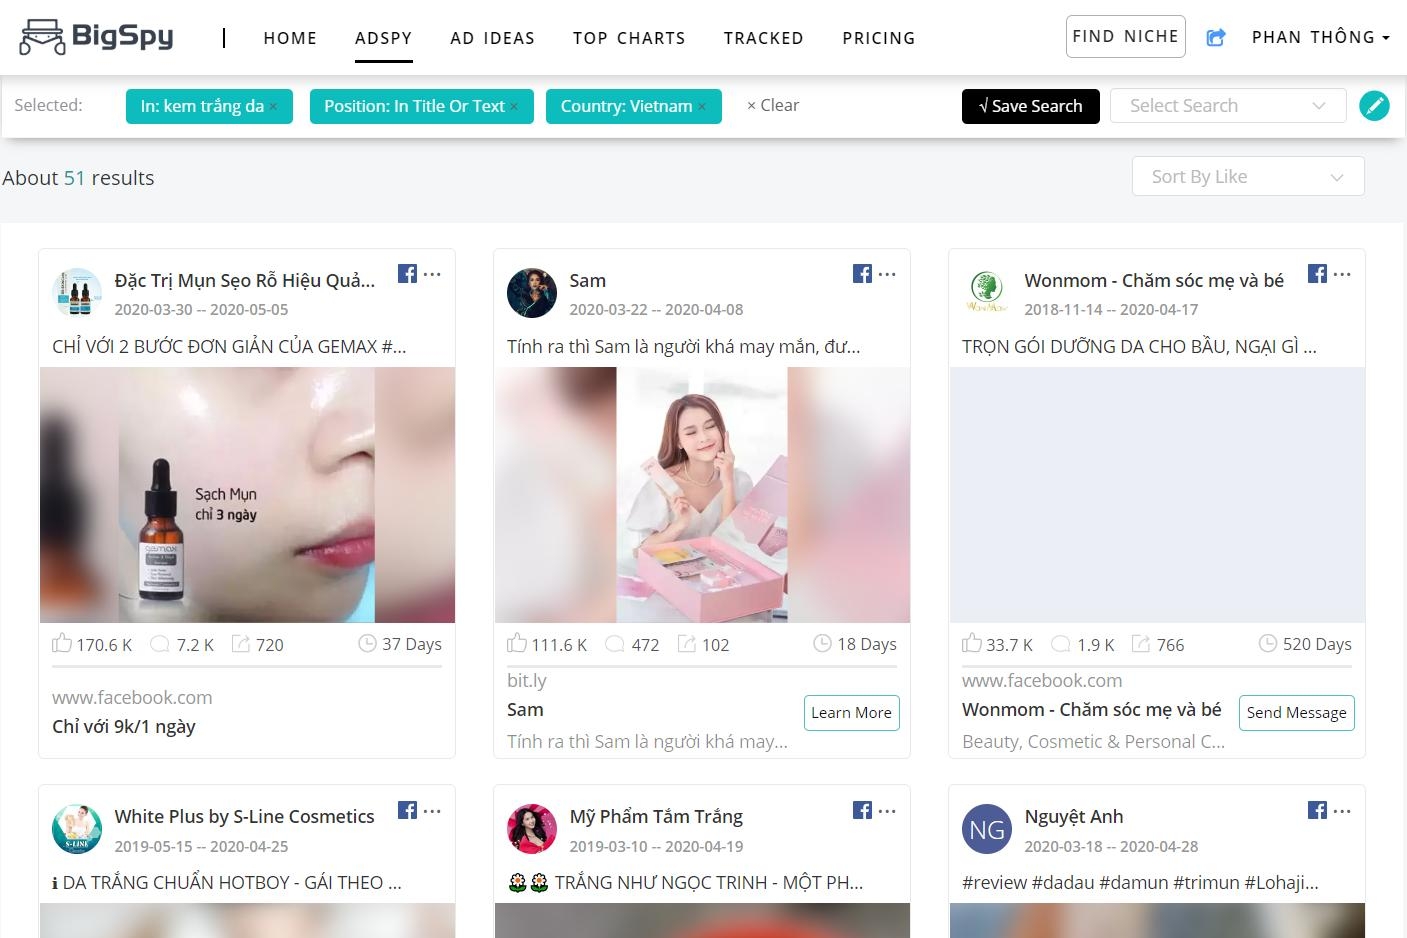Image resolution: width=1407 pixels, height=938 pixels.
Task: Remove the 'In: kem trắng da' filter
Action: point(273,107)
